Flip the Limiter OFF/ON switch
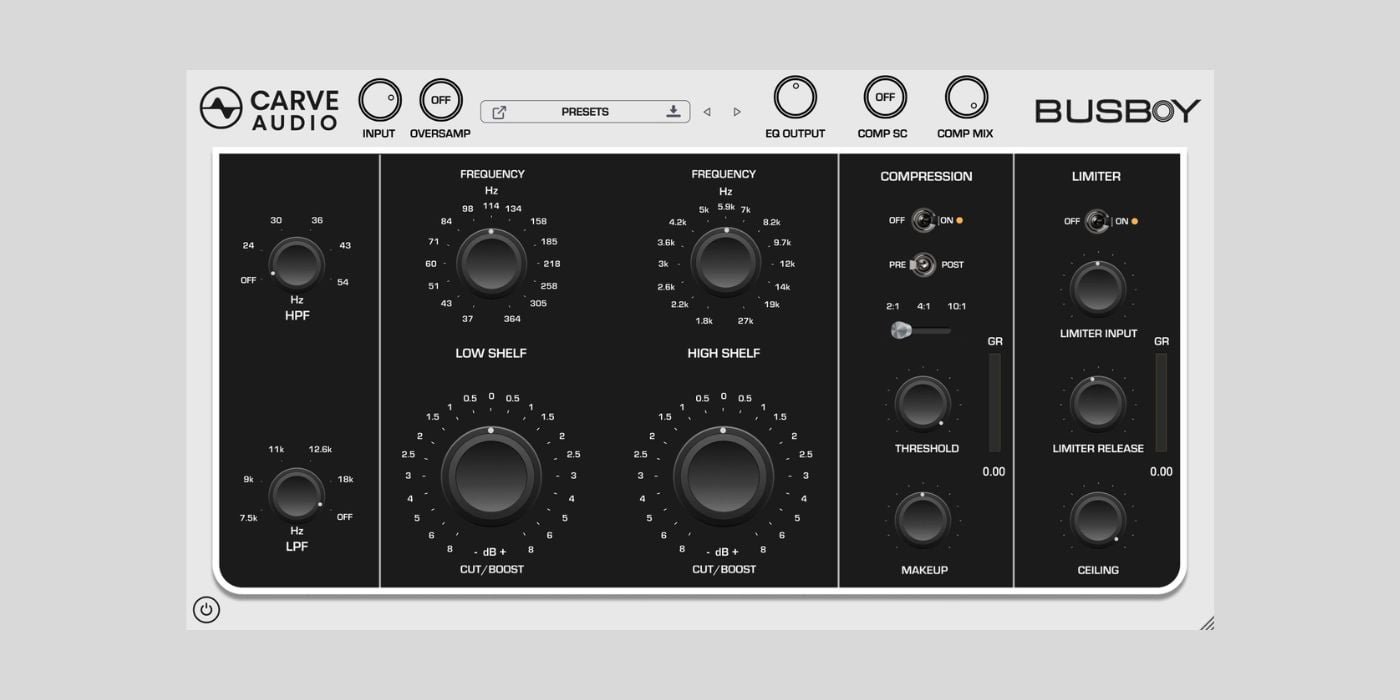The image size is (1400, 700). (1099, 221)
